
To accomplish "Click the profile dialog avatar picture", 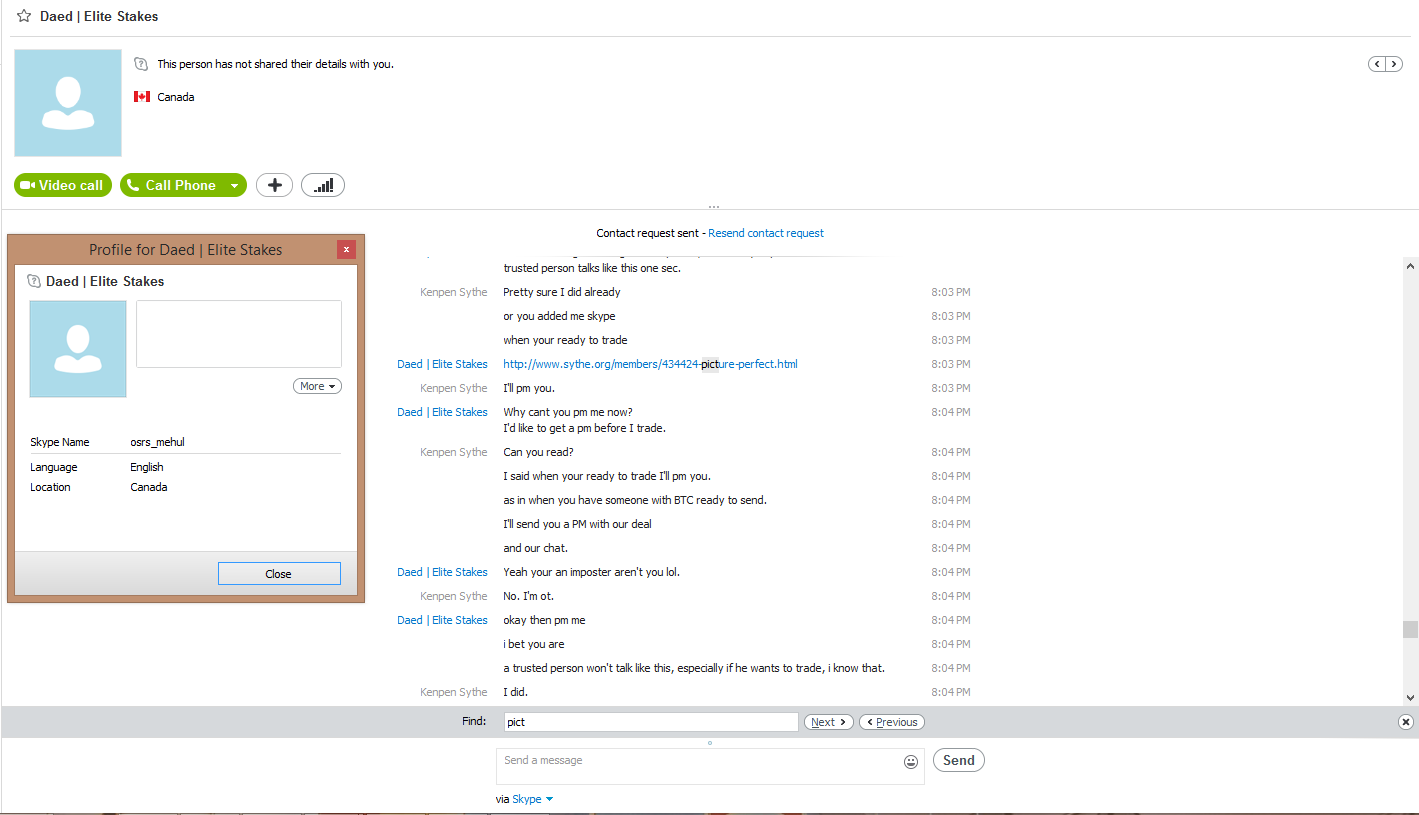I will (78, 349).
